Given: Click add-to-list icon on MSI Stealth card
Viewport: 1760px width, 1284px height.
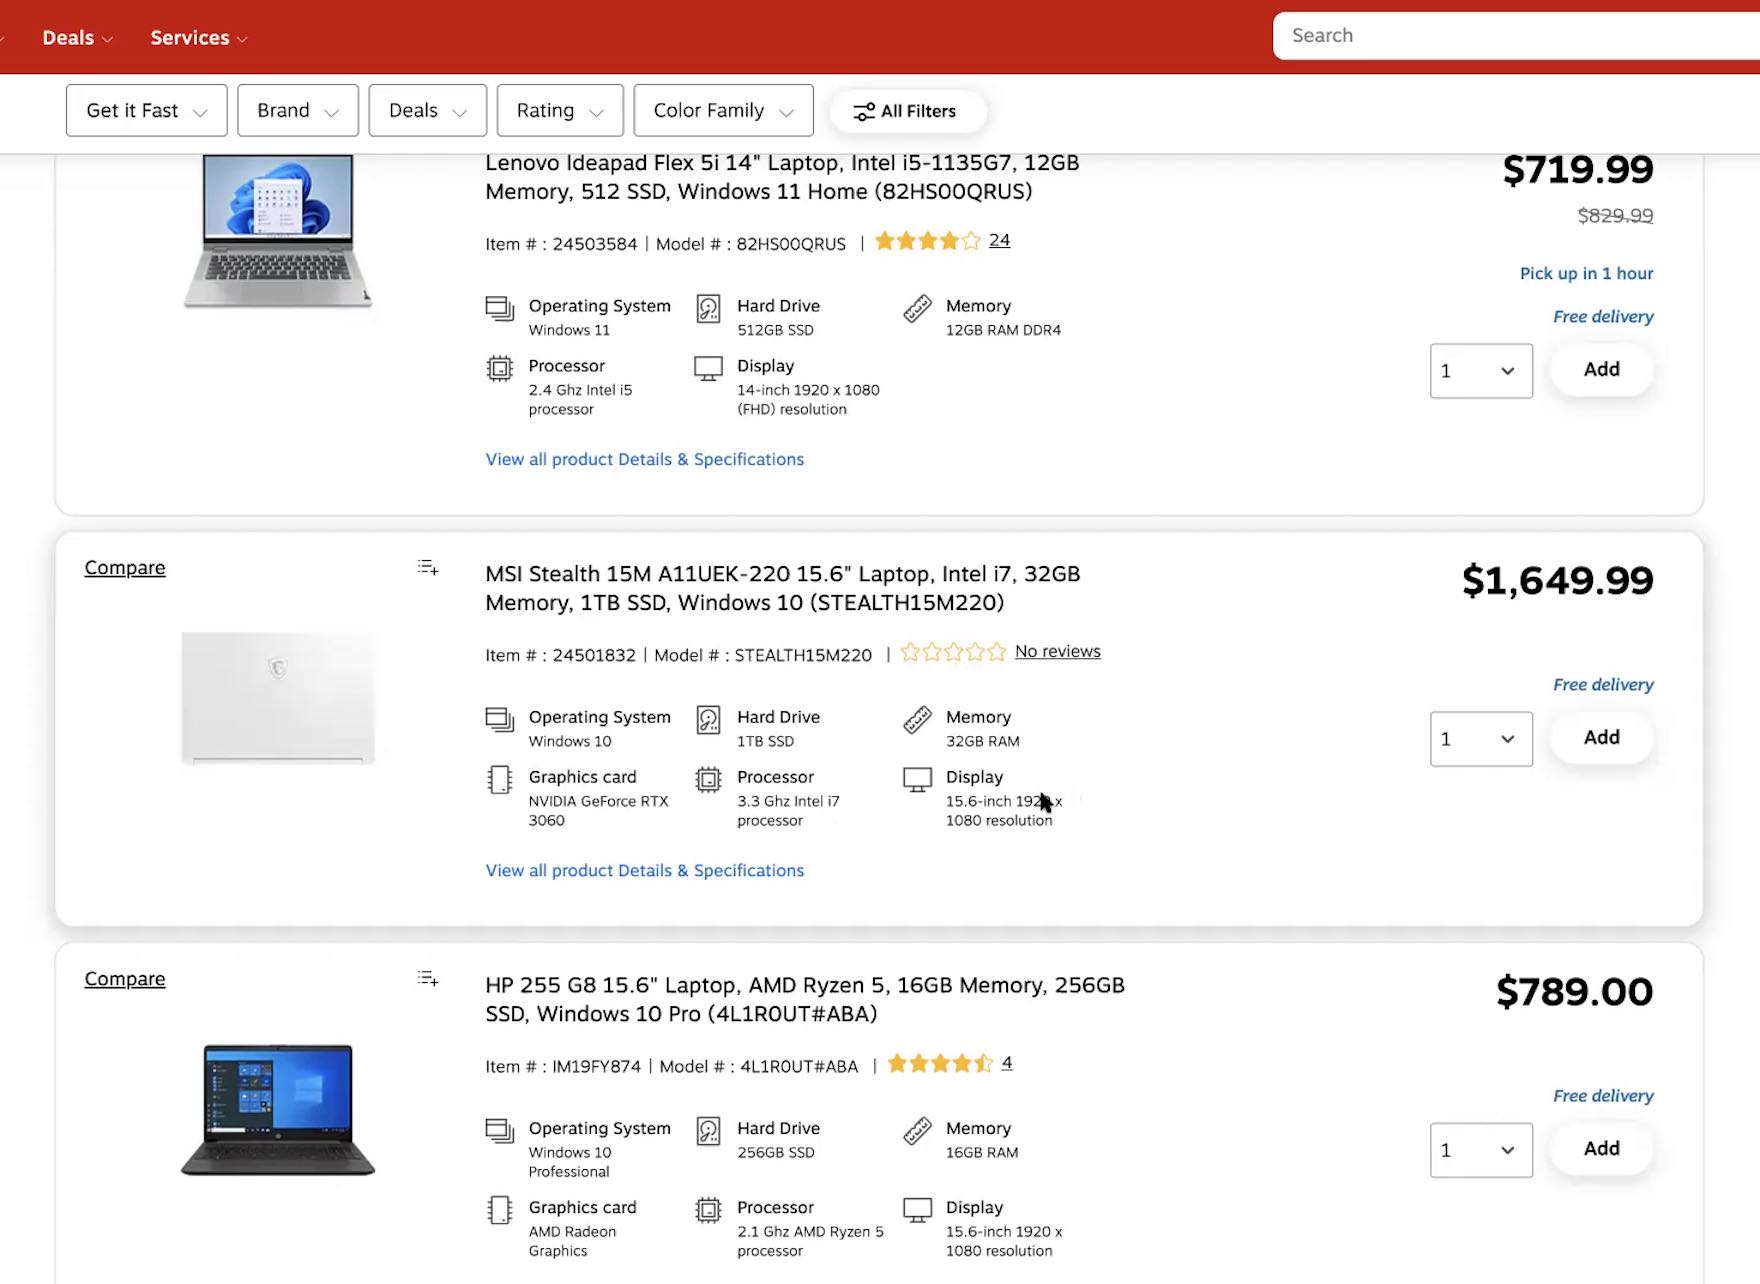Looking at the screenshot, I should [428, 568].
